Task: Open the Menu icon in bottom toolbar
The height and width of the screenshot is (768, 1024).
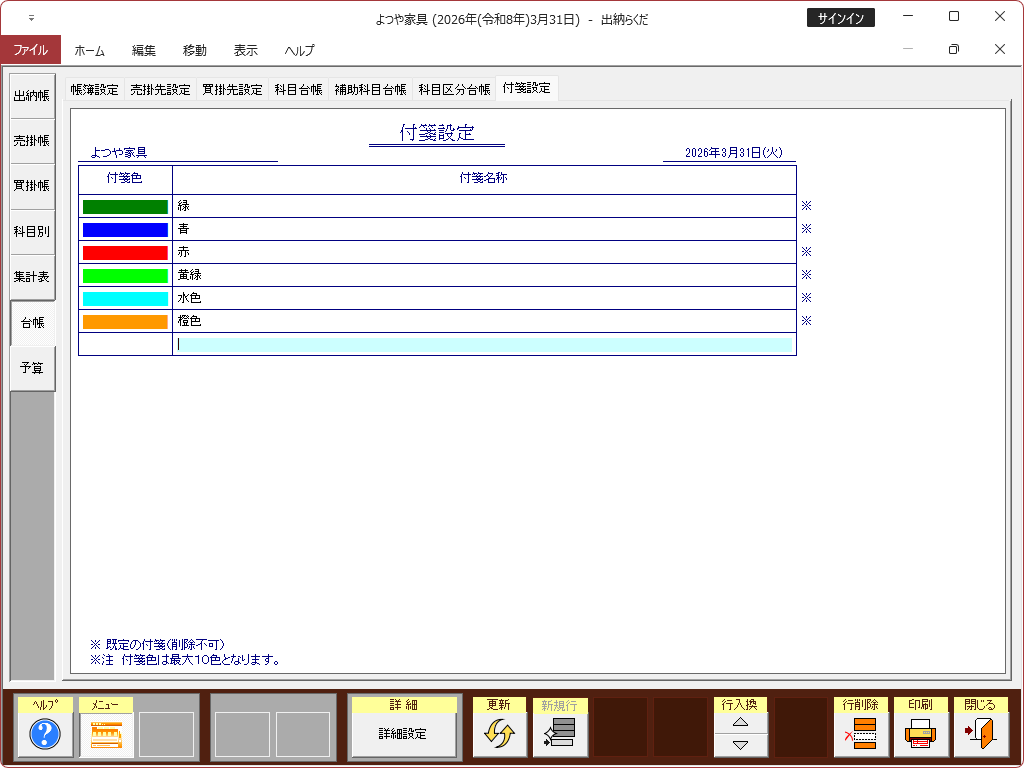Action: point(105,735)
